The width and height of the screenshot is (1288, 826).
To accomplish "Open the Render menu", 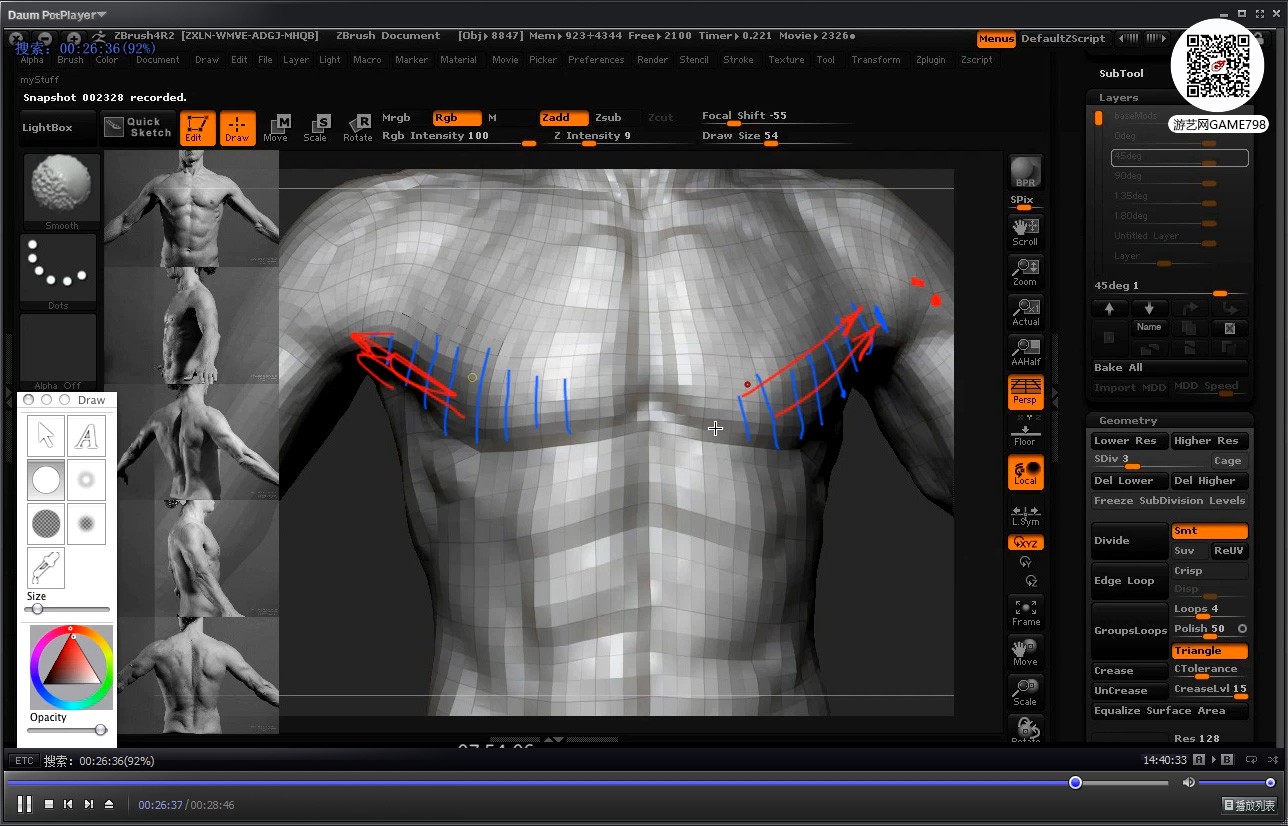I will point(652,60).
